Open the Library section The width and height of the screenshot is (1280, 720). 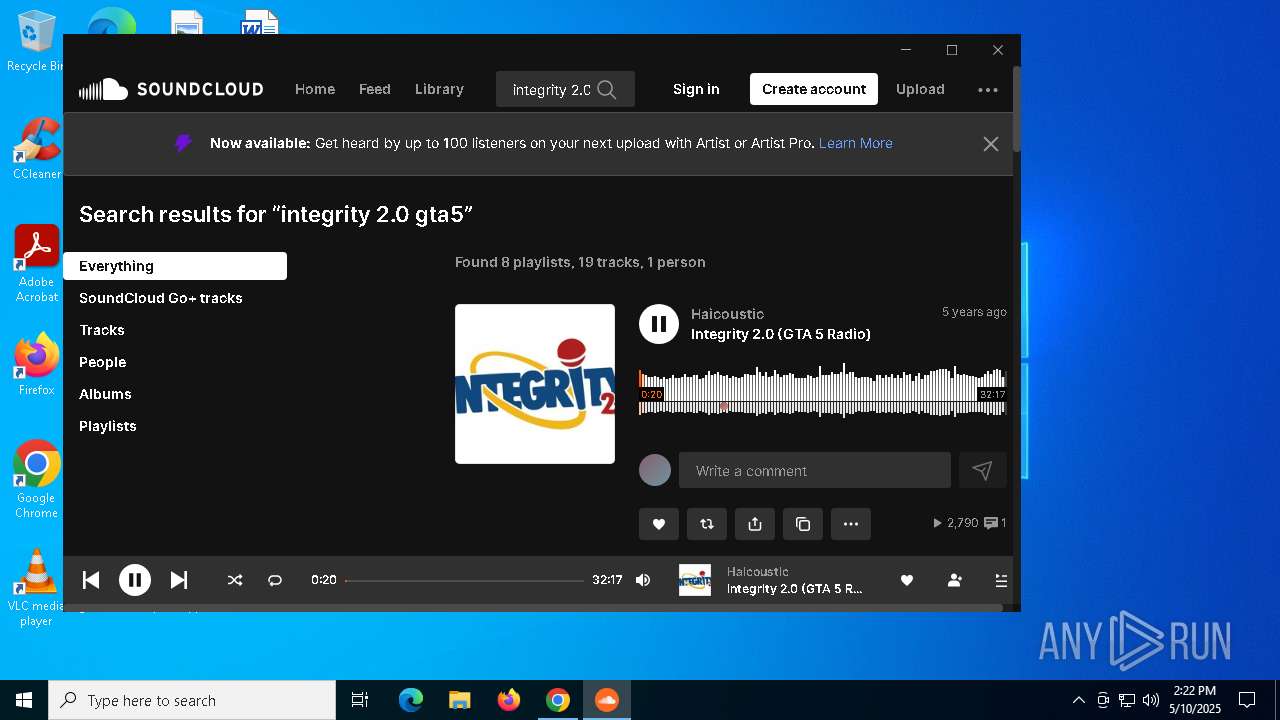click(439, 89)
